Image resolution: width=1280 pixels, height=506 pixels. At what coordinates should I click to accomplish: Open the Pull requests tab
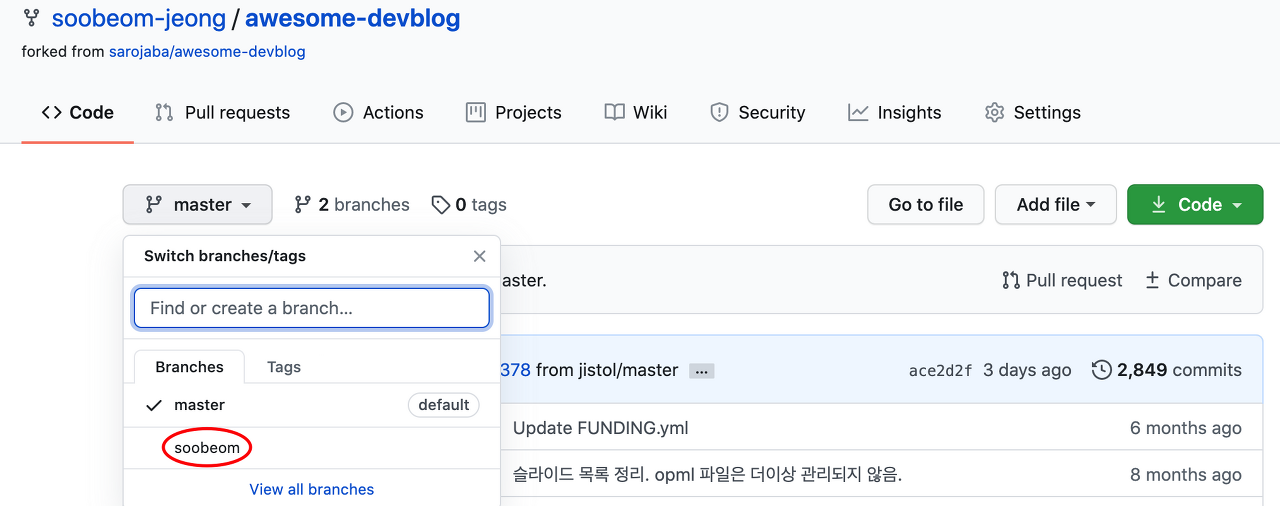click(222, 112)
